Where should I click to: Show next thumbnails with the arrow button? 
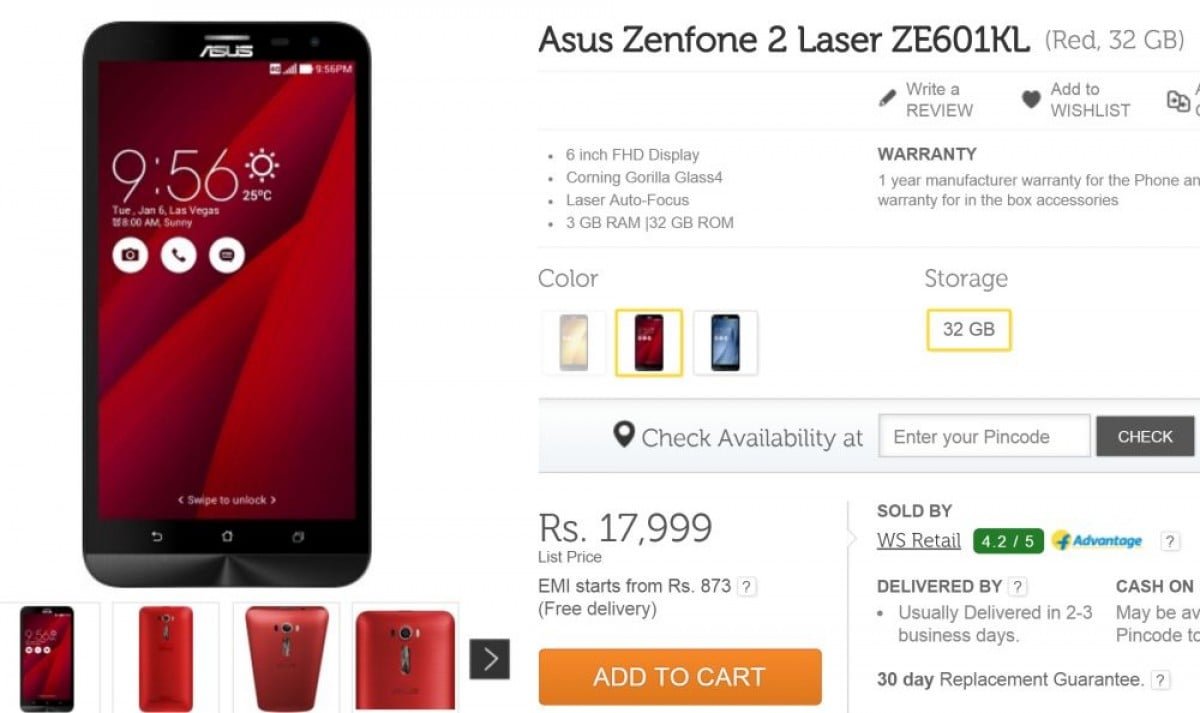coord(490,658)
